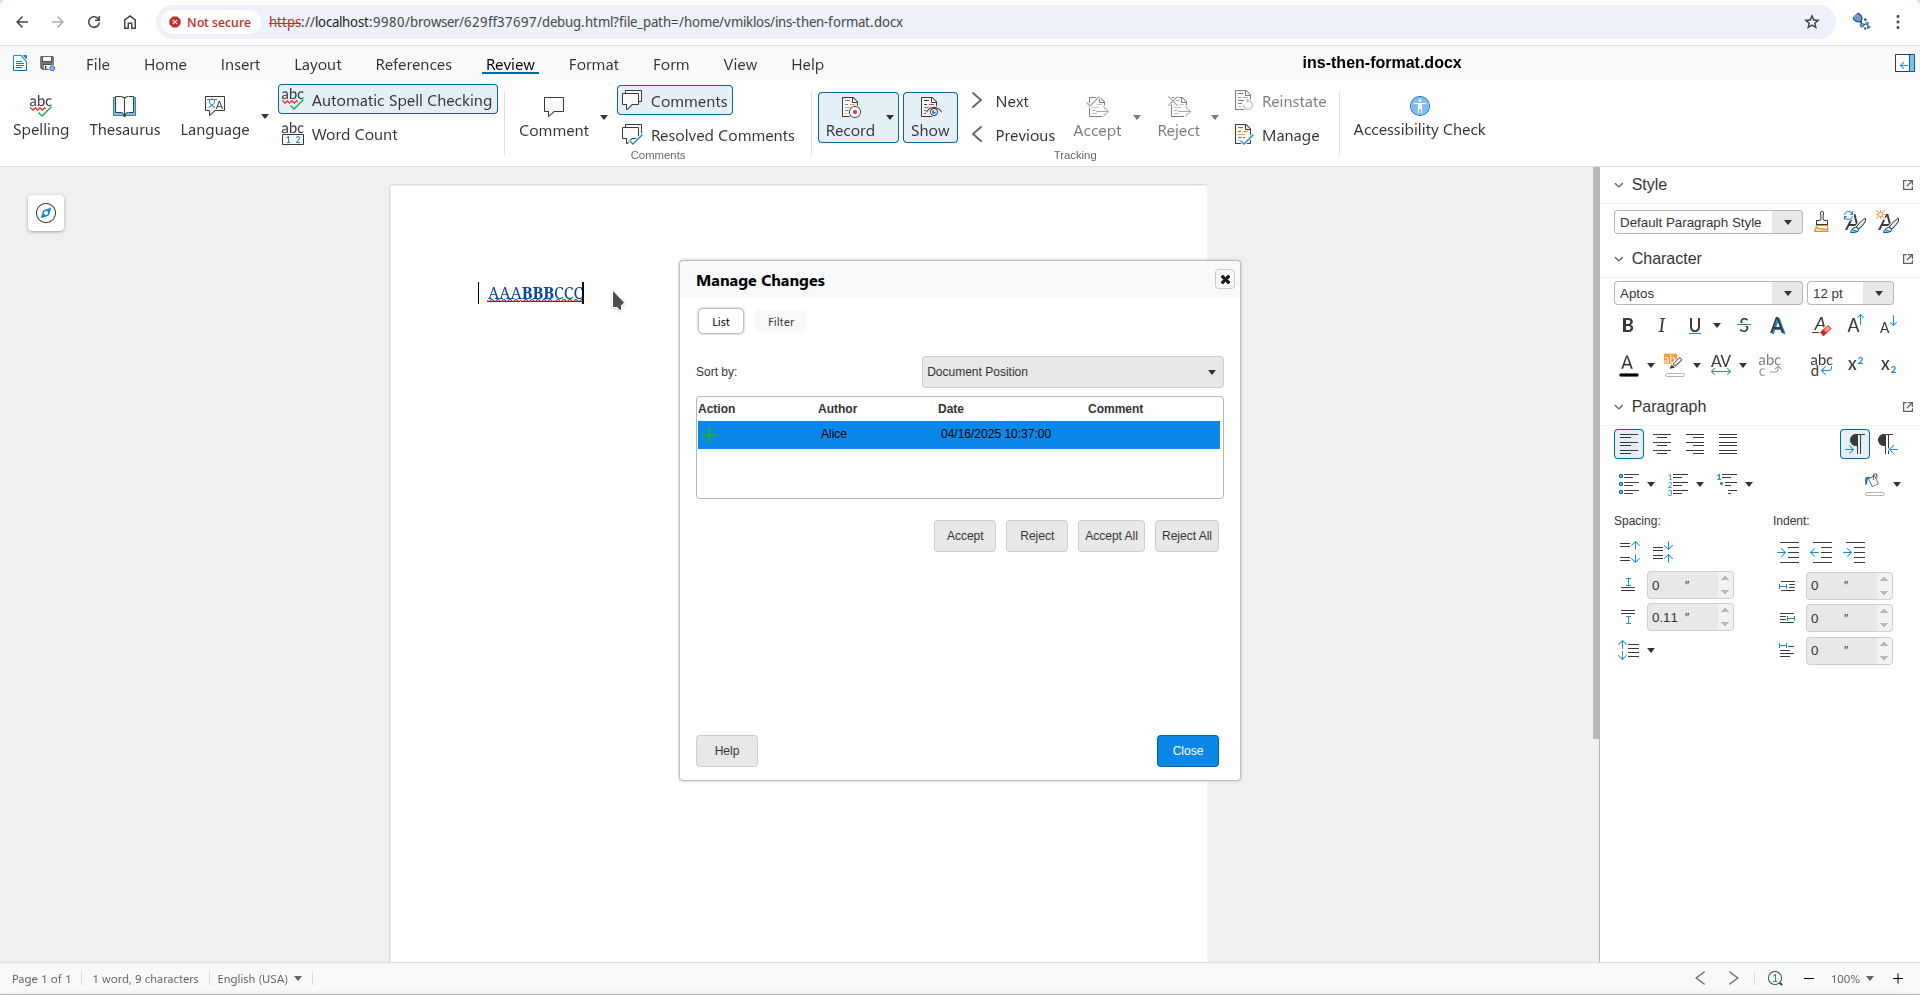Open the Accessibility Check tool
This screenshot has width=1920, height=995.
[x=1418, y=116]
